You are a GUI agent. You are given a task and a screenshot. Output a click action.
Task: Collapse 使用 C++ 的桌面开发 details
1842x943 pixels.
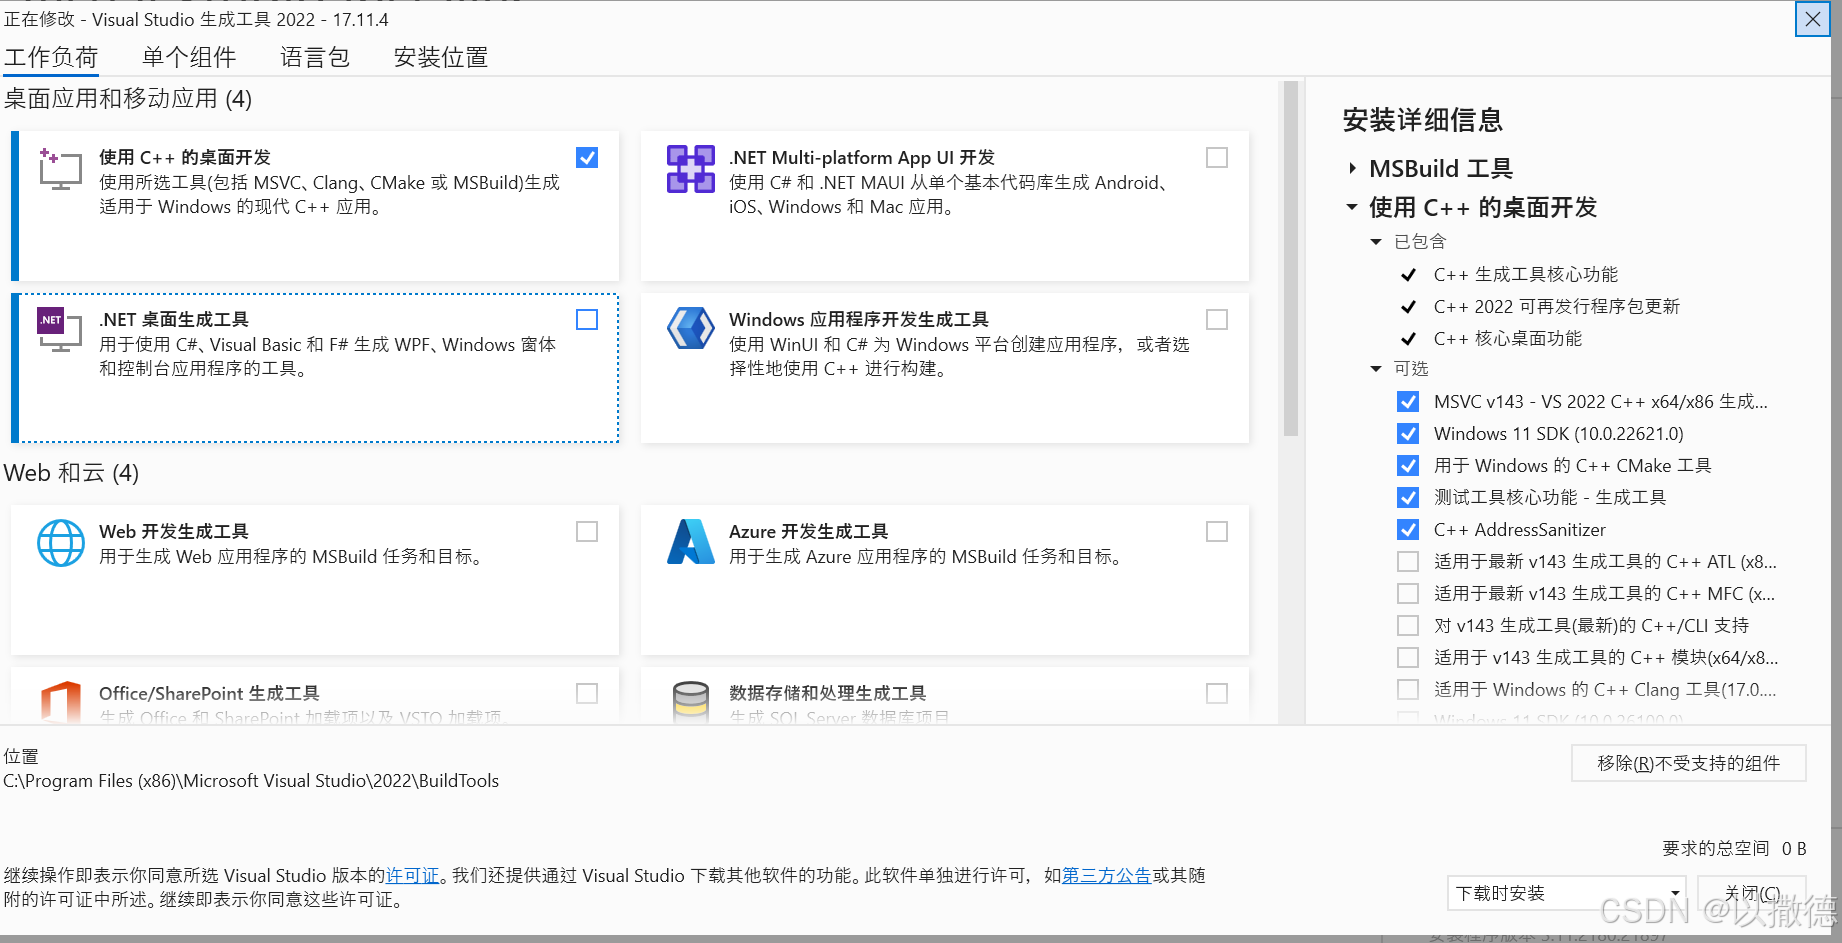1352,207
